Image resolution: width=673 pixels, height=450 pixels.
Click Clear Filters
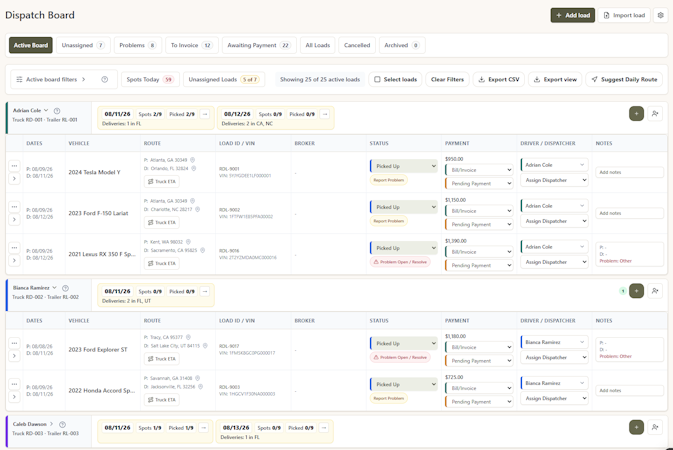tap(447, 79)
